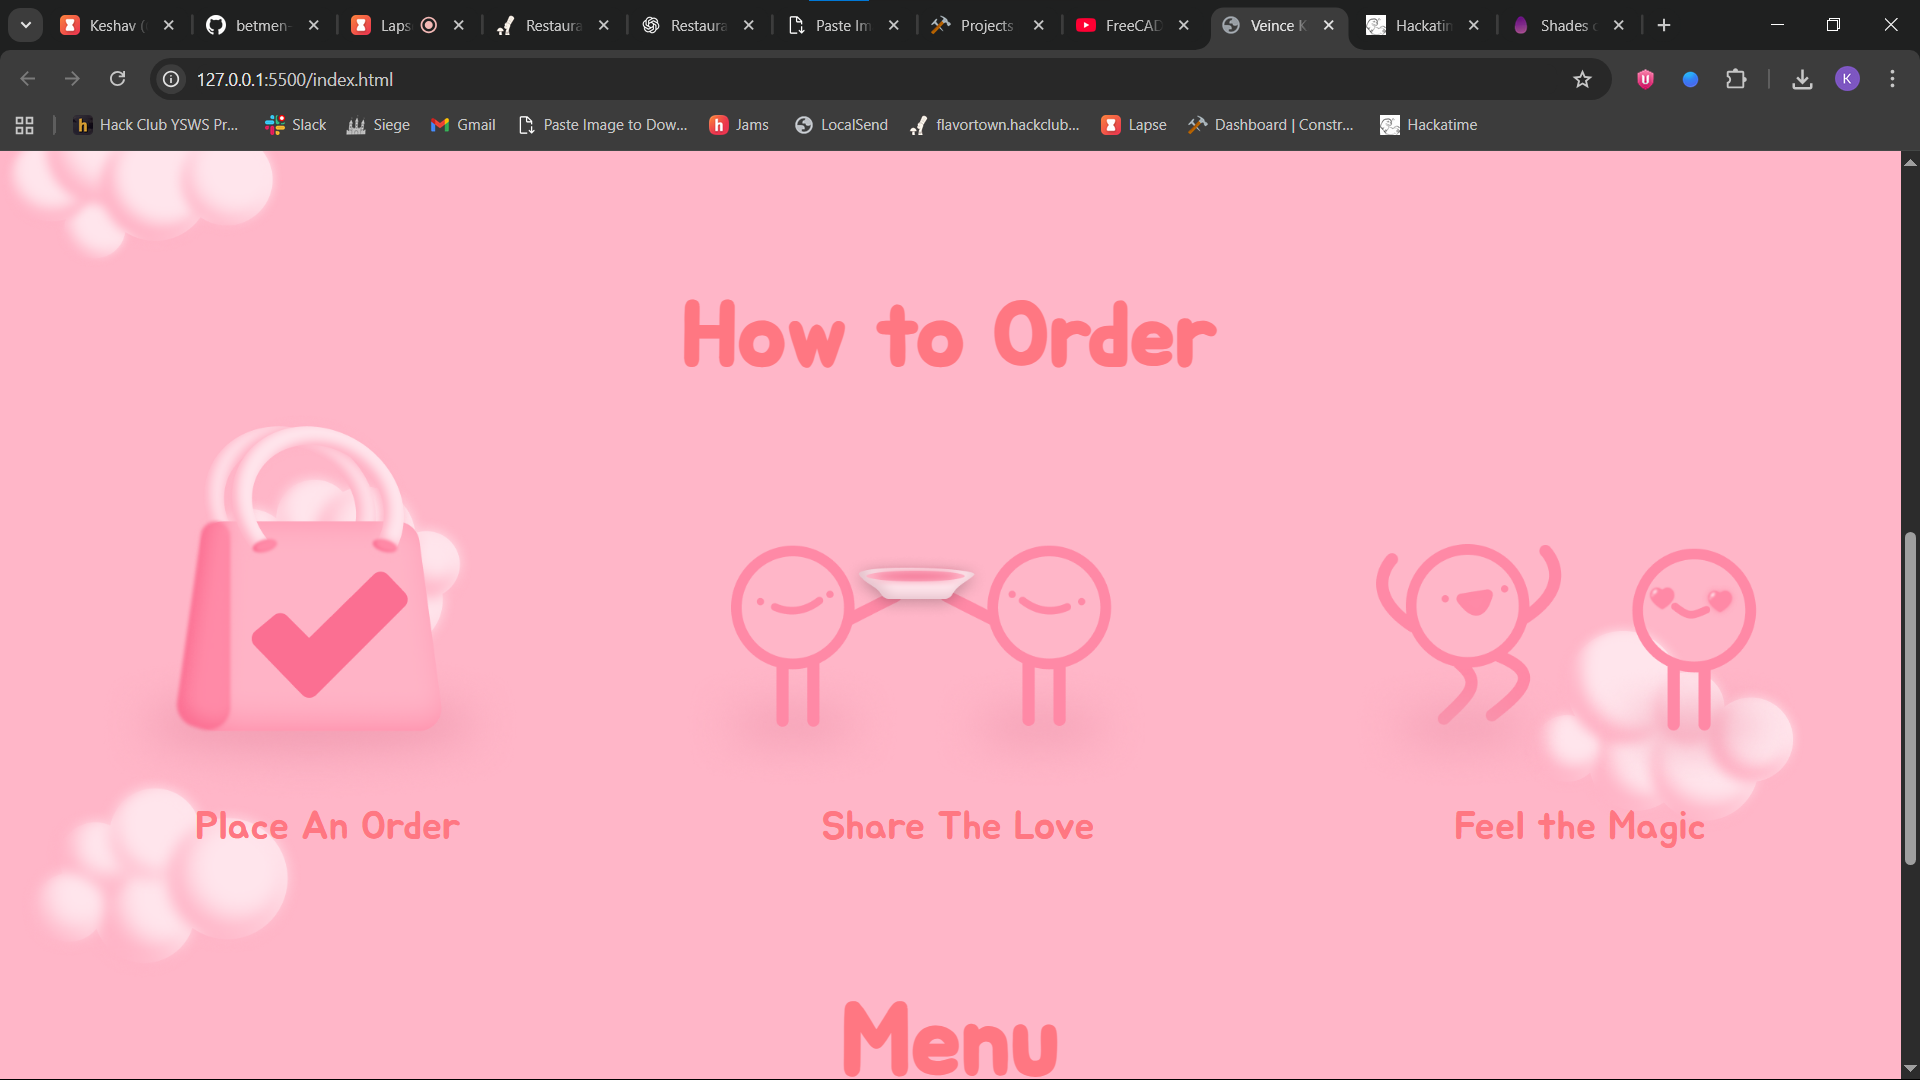Click the Slack bookmark
Viewport: 1920px width, 1080px height.
pyautogui.click(x=296, y=125)
